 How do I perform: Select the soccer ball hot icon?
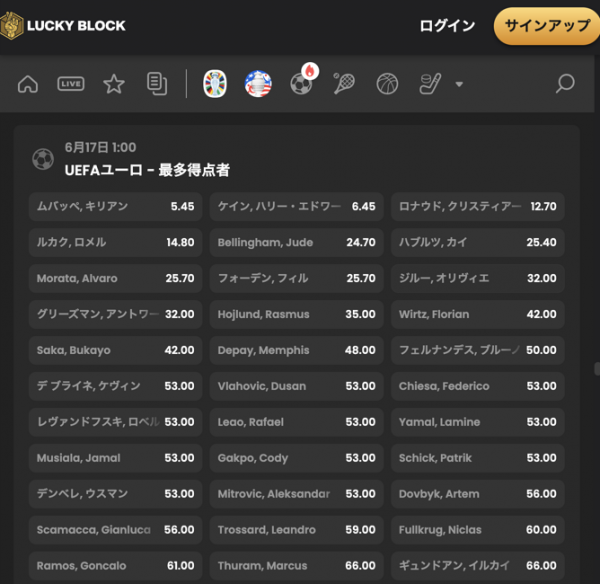302,83
